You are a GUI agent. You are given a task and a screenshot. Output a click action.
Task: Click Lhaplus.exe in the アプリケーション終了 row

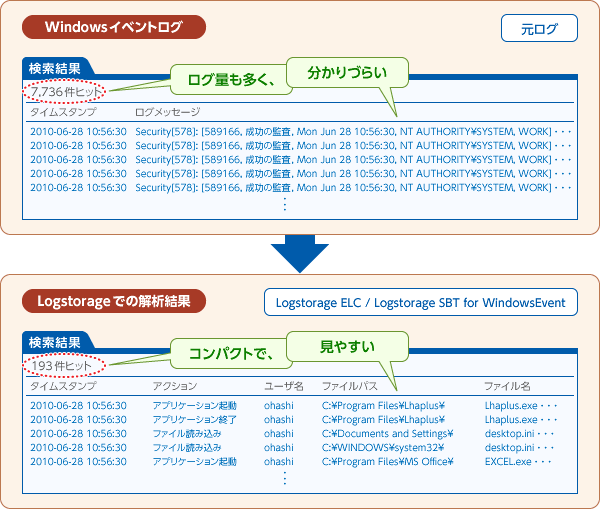click(511, 419)
